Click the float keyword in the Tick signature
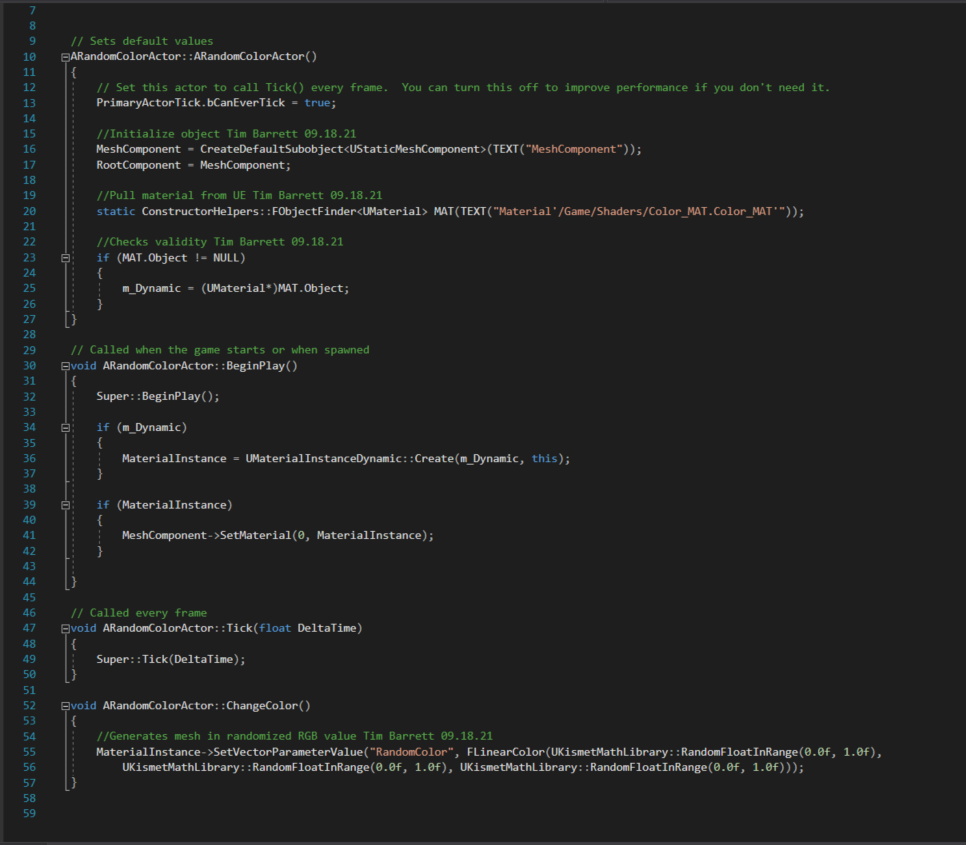The image size is (966, 845). [275, 628]
